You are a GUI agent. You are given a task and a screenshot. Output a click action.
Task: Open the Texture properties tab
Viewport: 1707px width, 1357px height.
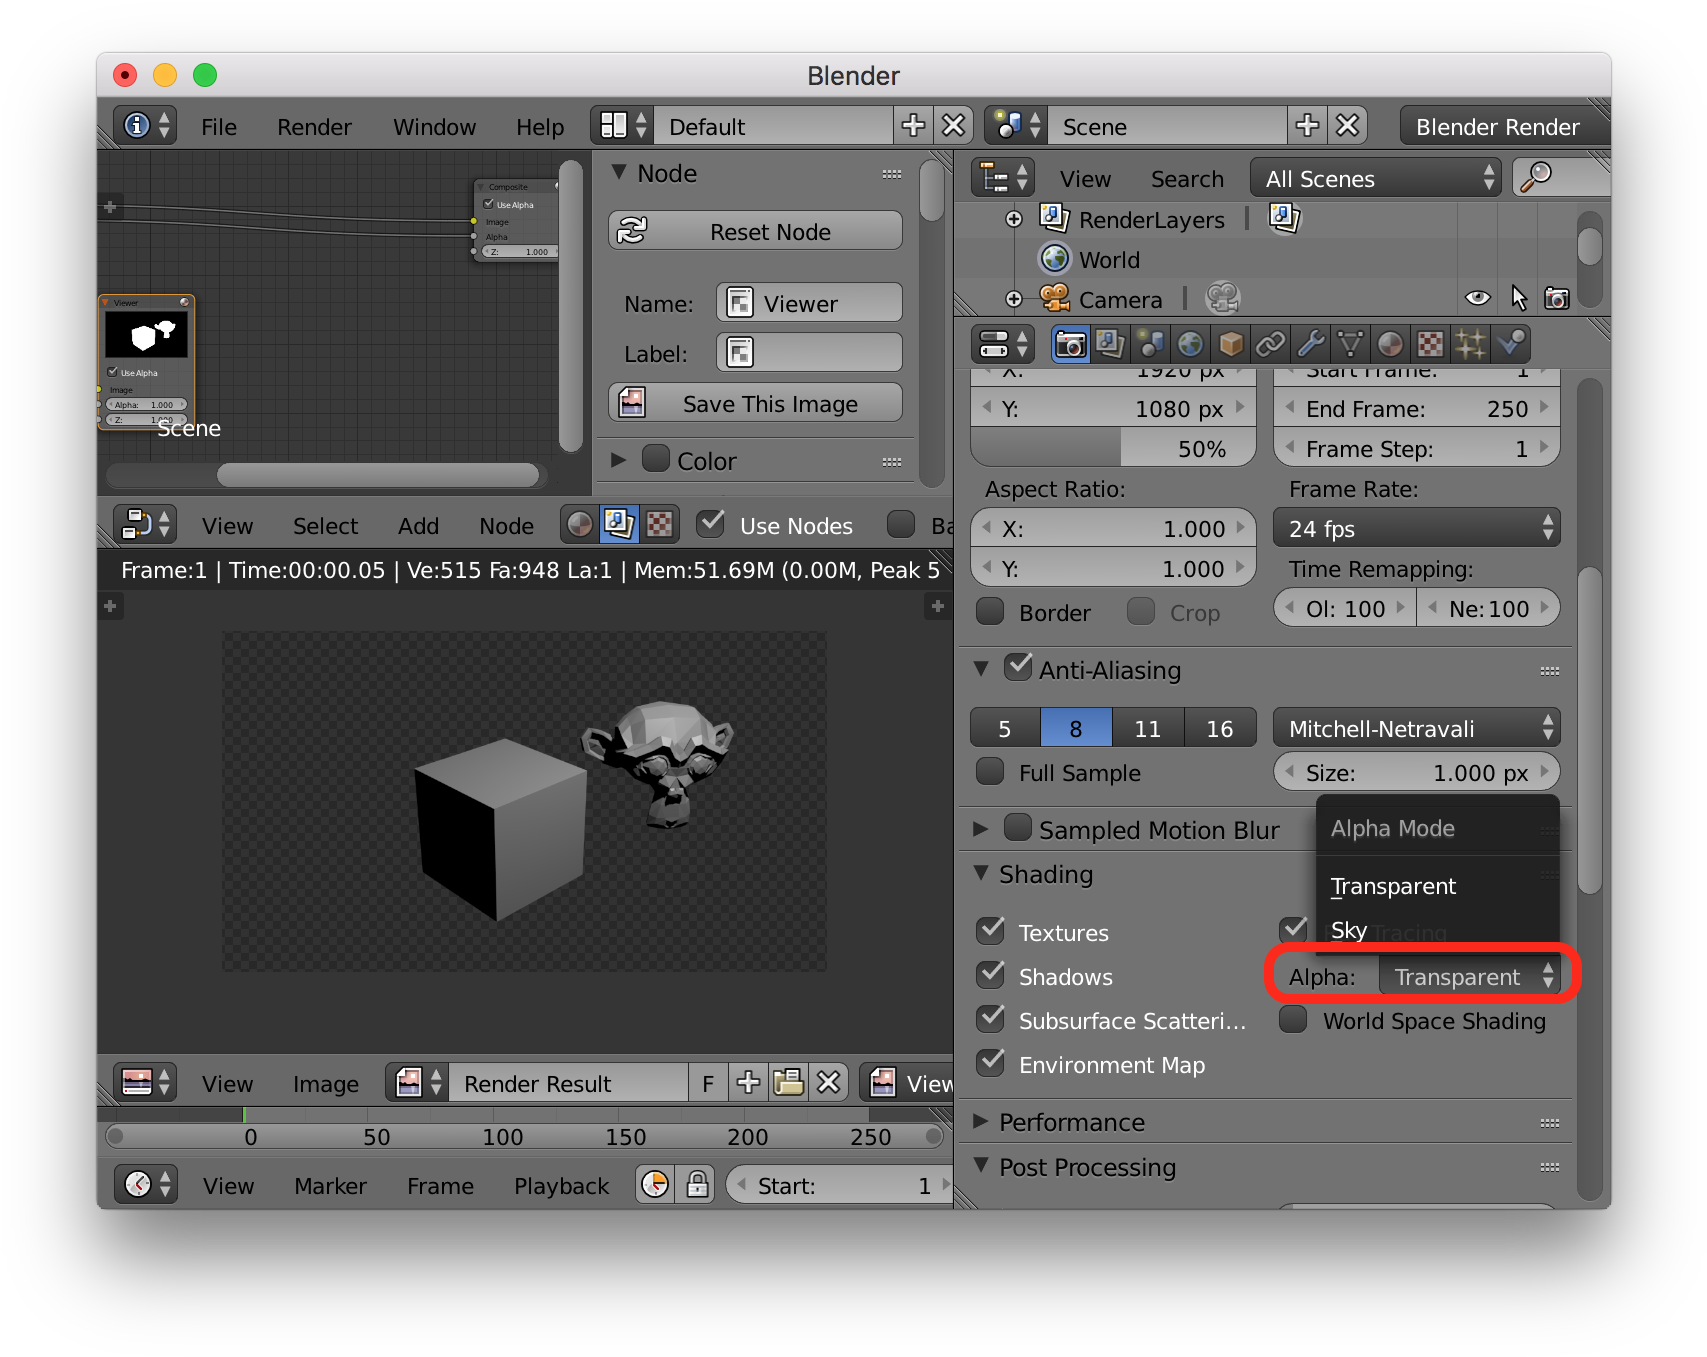[1430, 344]
